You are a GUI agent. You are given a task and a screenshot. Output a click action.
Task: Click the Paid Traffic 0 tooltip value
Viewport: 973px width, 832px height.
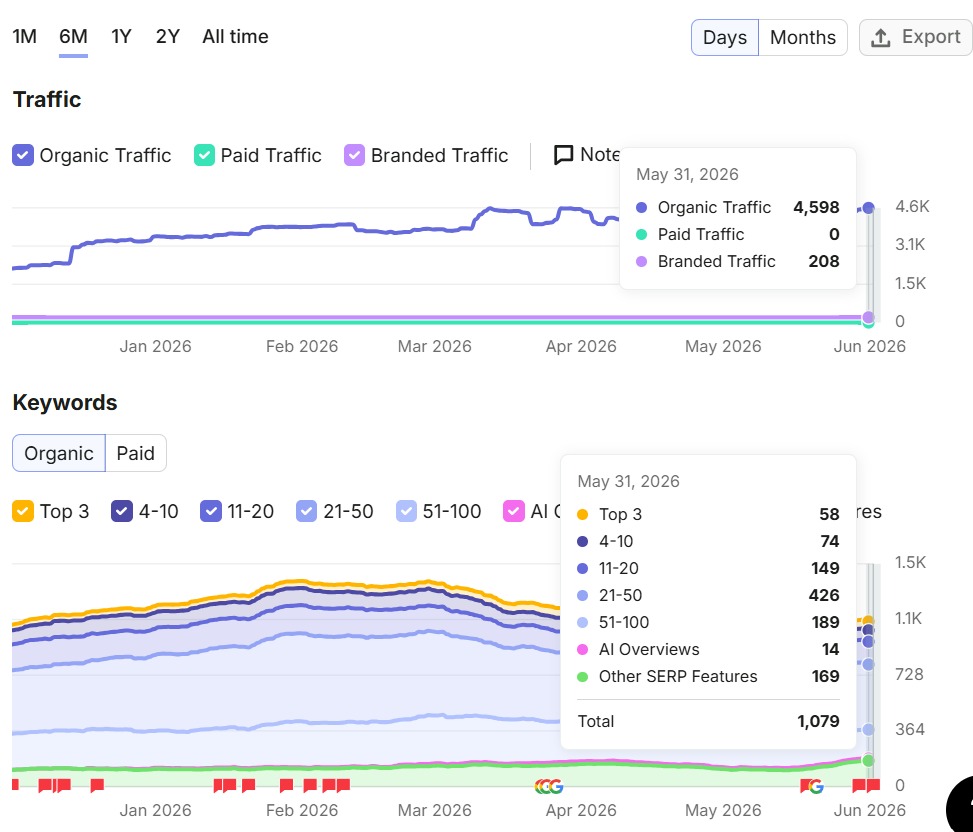pyautogui.click(x=834, y=234)
